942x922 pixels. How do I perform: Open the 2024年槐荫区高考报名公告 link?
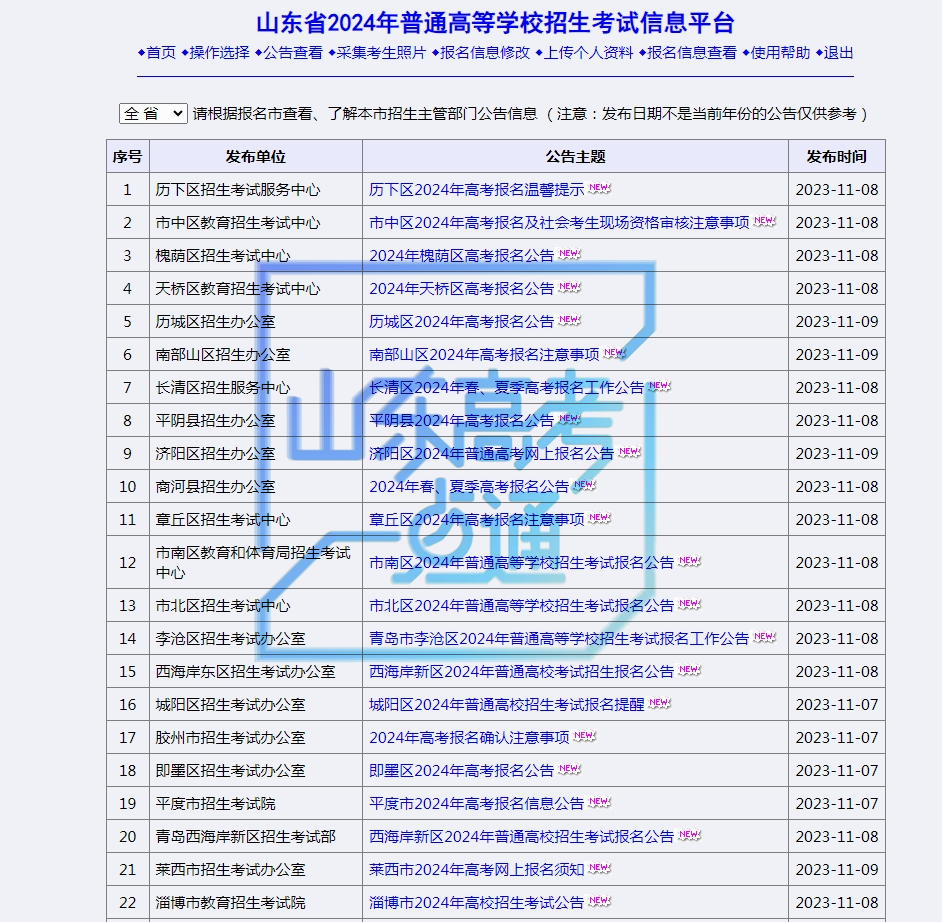pos(461,255)
